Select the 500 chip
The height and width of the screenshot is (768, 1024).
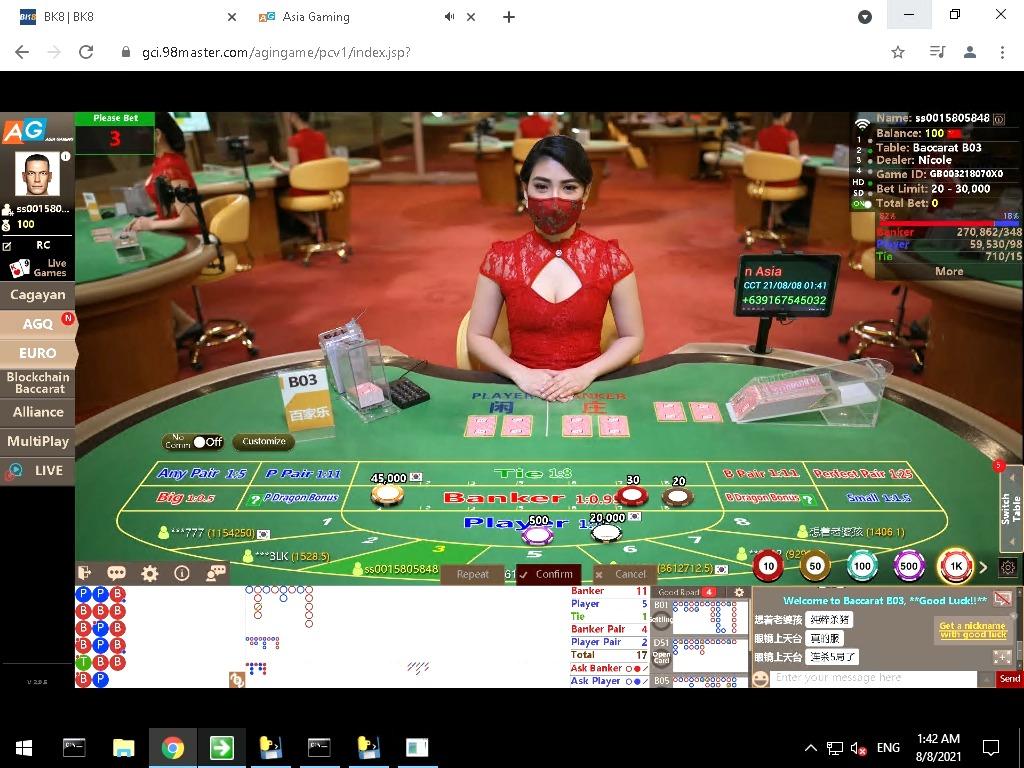point(909,566)
